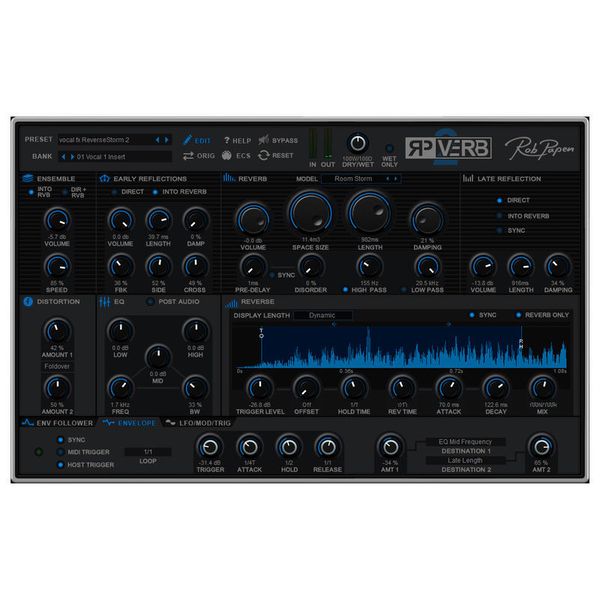Toggle Envelope MIDI Trigger
Viewport: 600px width, 600px height.
[60, 452]
